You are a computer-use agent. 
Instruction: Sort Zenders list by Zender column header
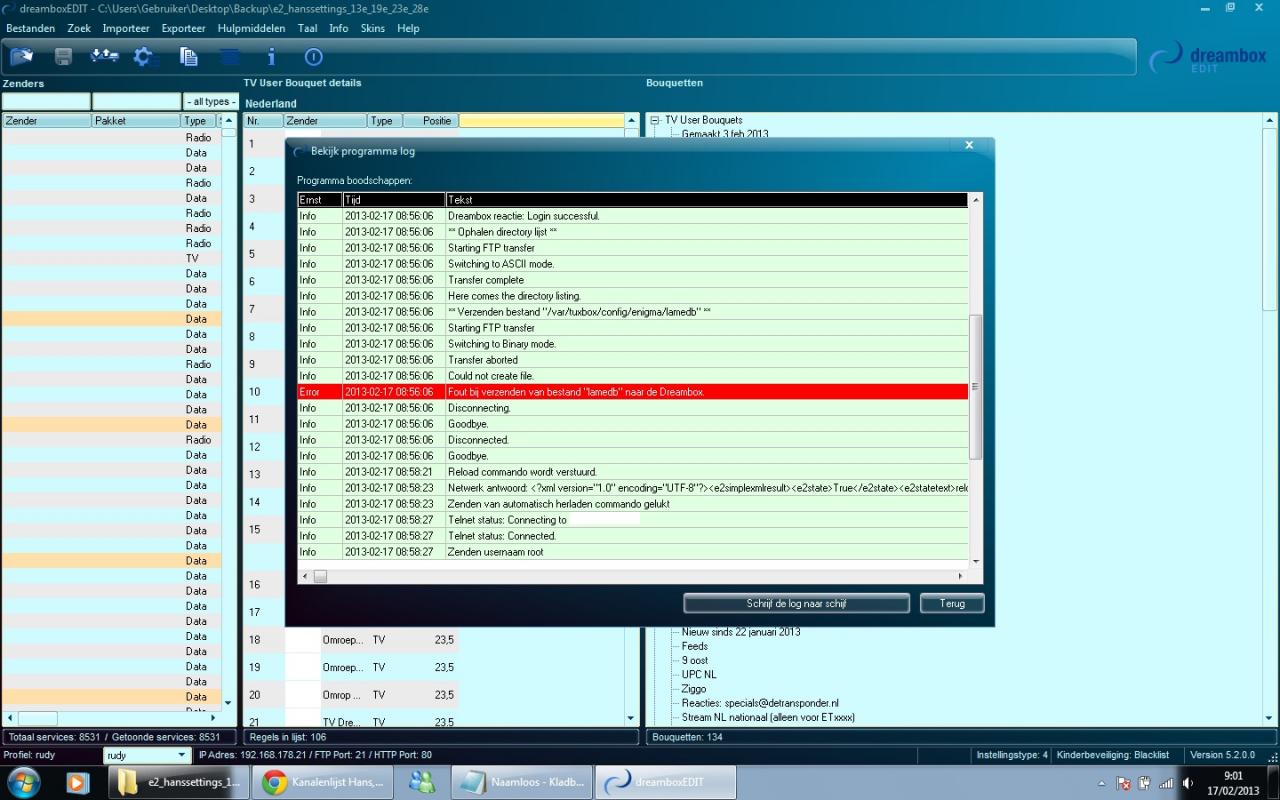pos(46,120)
